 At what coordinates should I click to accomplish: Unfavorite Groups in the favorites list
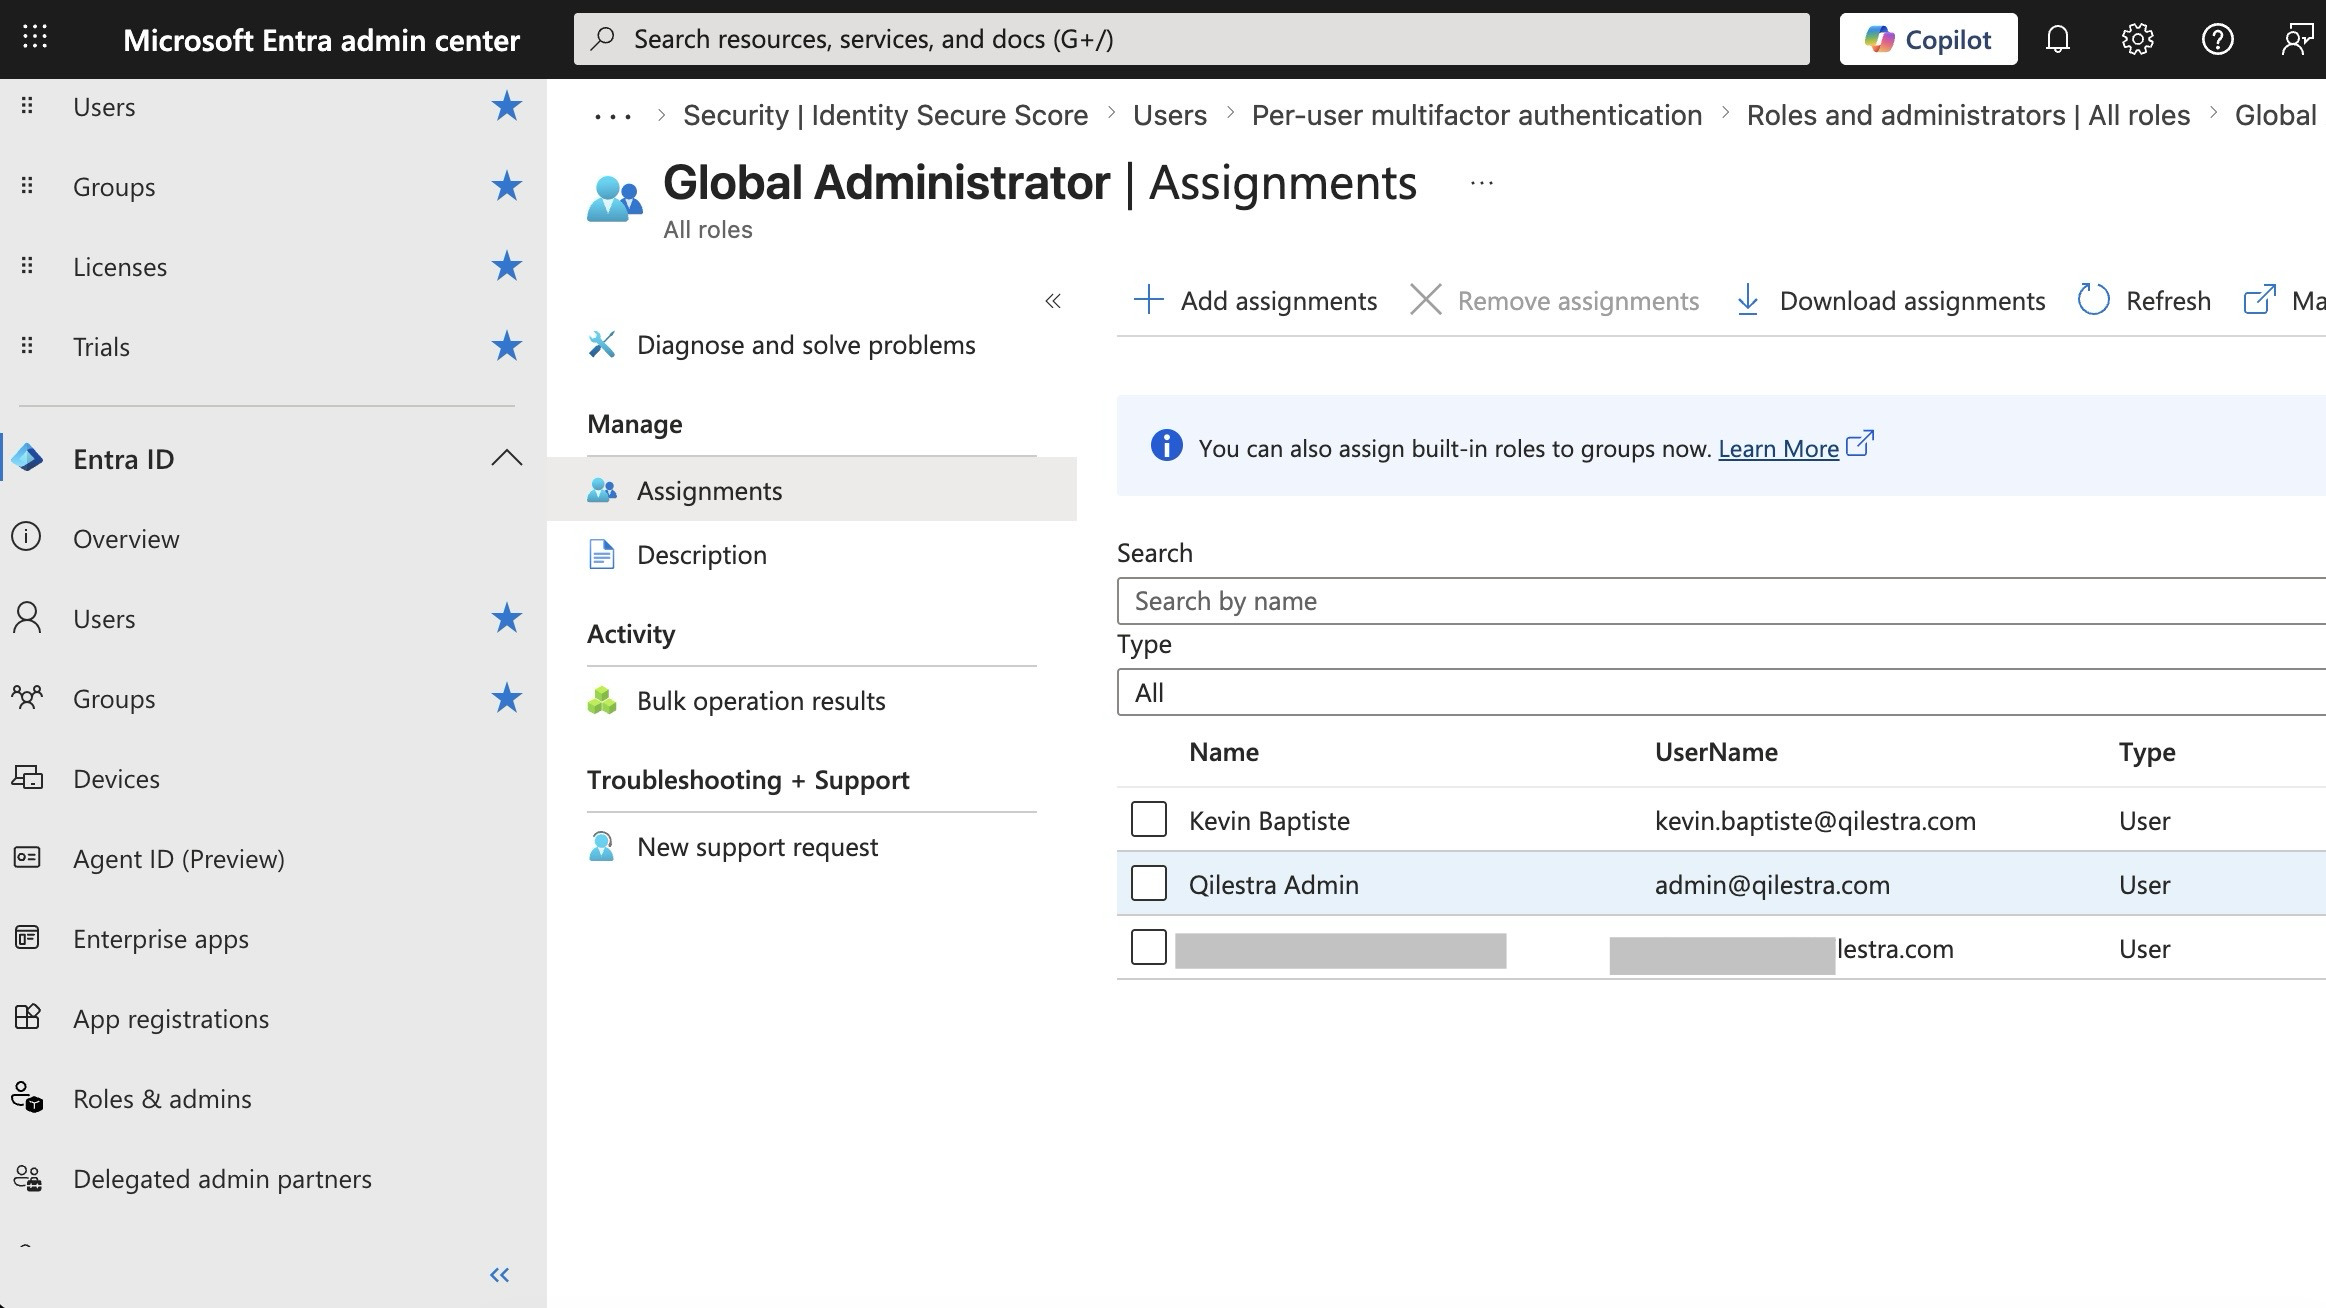507,186
